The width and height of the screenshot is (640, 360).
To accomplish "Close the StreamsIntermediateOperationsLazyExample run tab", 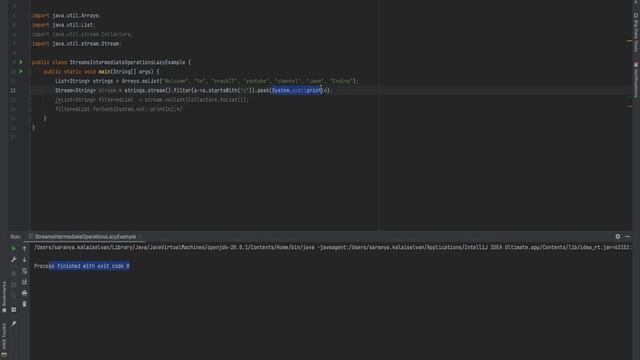I will click(x=140, y=237).
